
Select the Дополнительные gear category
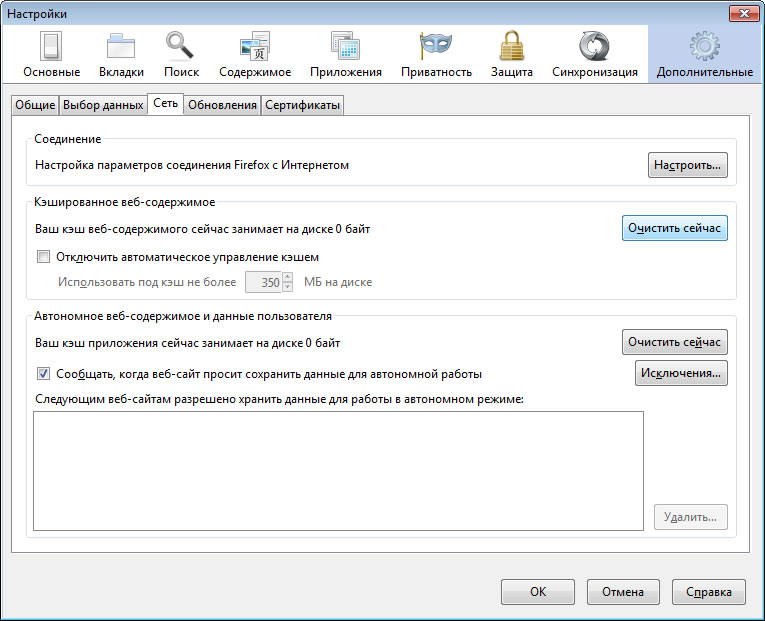click(705, 55)
